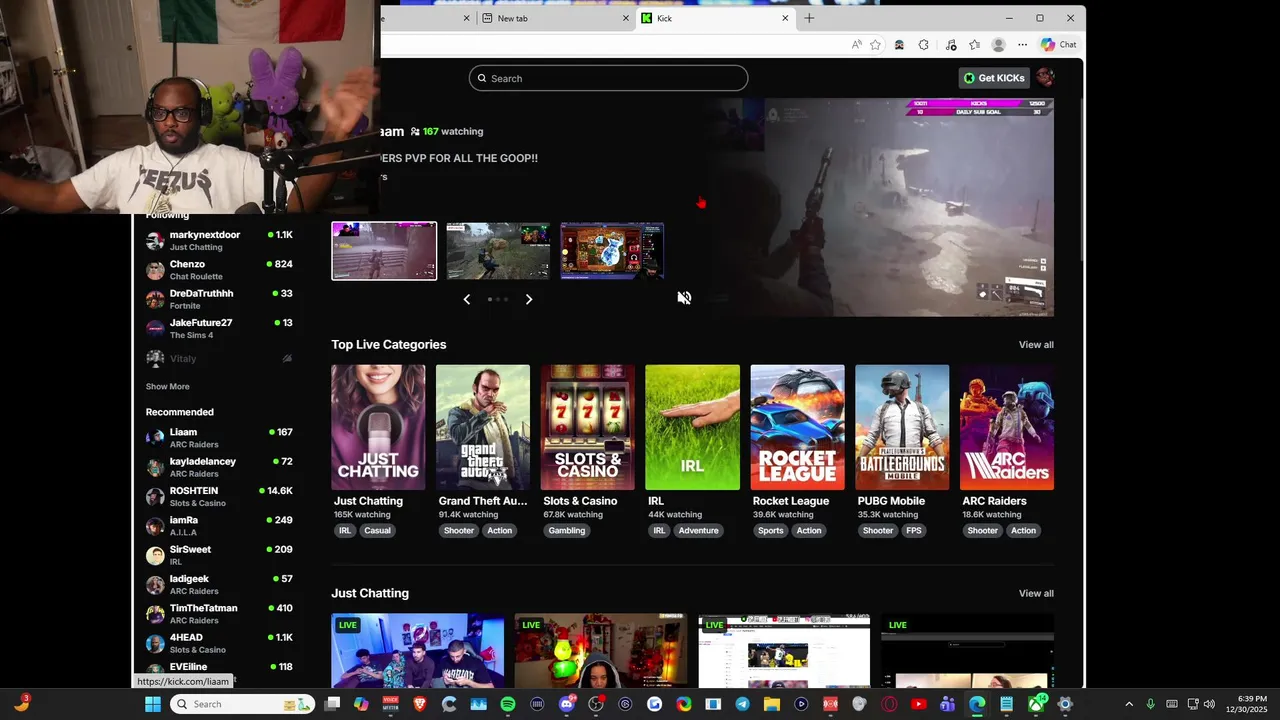Image resolution: width=1280 pixels, height=720 pixels.
Task: Open the ARC Raiders category card
Action: coord(1007,427)
